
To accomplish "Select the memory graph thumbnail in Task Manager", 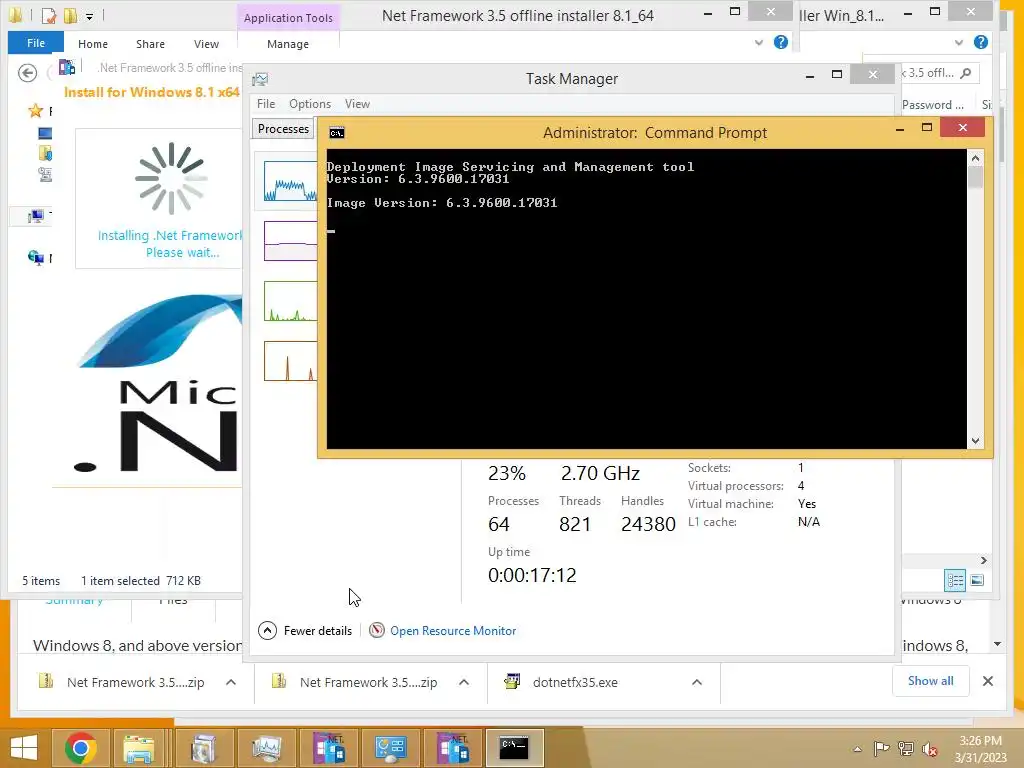I will [x=291, y=241].
